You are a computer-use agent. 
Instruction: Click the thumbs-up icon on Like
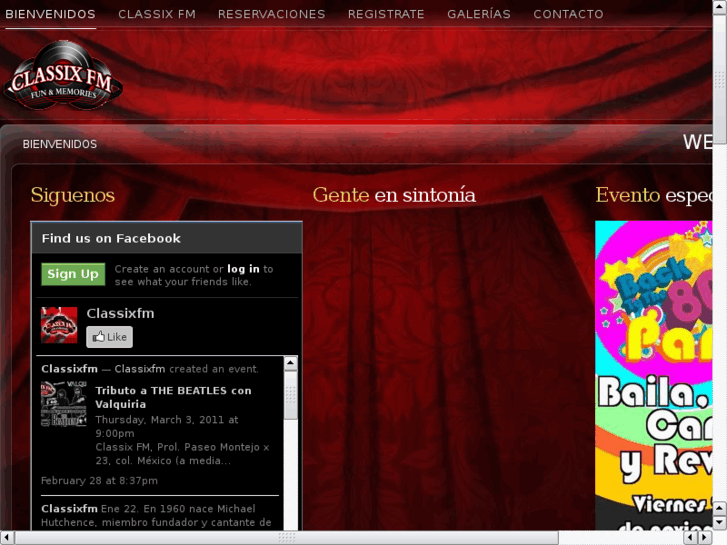tap(98, 336)
